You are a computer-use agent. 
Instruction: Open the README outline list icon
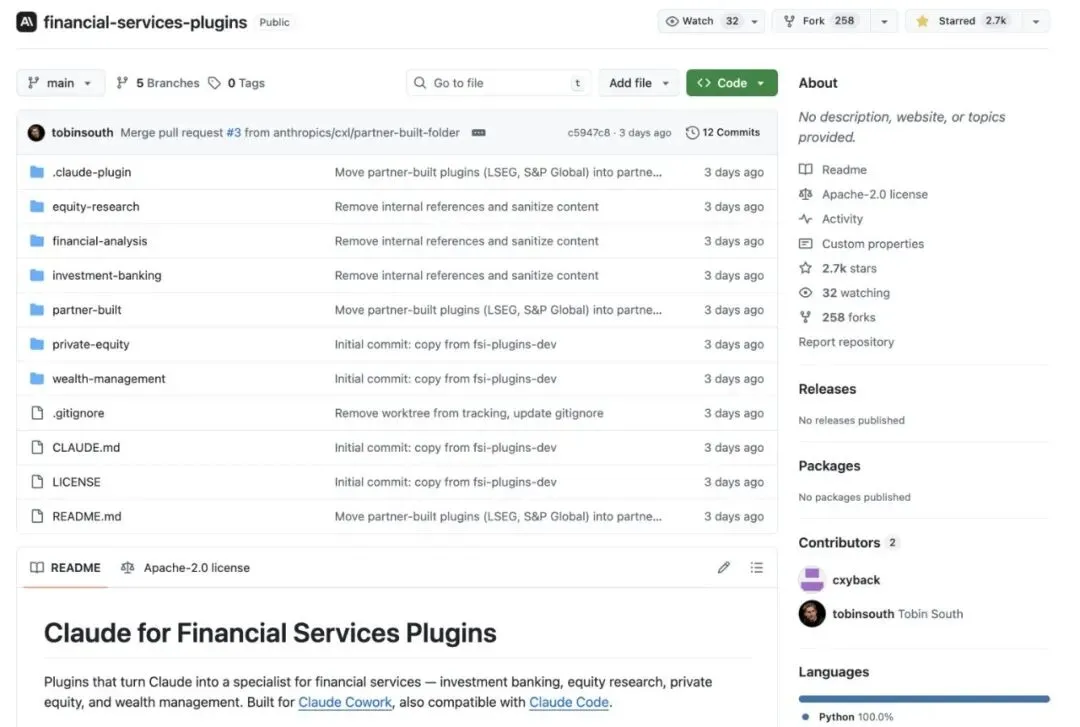[757, 568]
